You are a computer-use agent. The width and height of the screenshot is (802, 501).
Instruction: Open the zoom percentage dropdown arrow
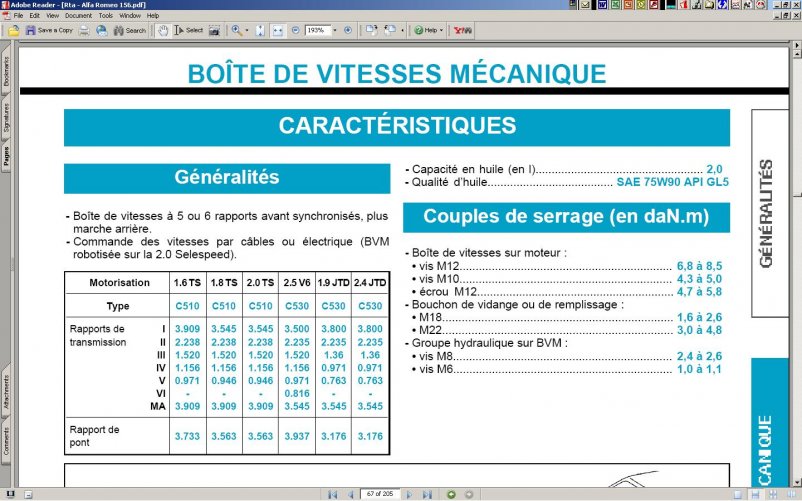coord(336,30)
